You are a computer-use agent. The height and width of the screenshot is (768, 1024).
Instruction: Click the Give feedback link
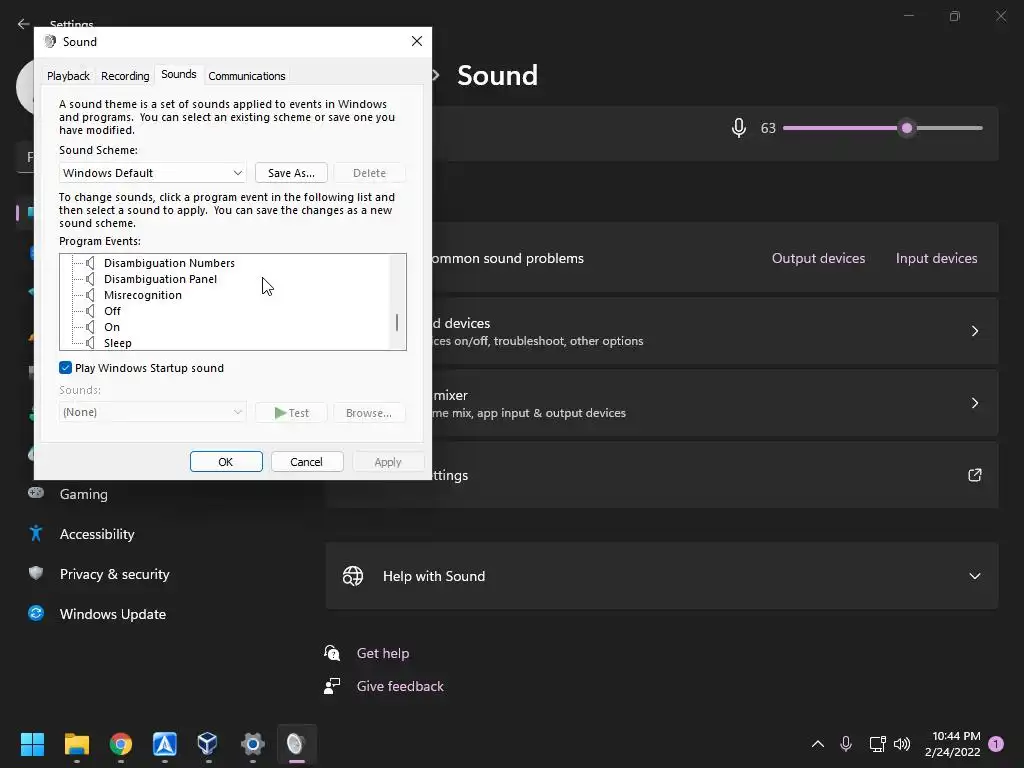pyautogui.click(x=400, y=686)
